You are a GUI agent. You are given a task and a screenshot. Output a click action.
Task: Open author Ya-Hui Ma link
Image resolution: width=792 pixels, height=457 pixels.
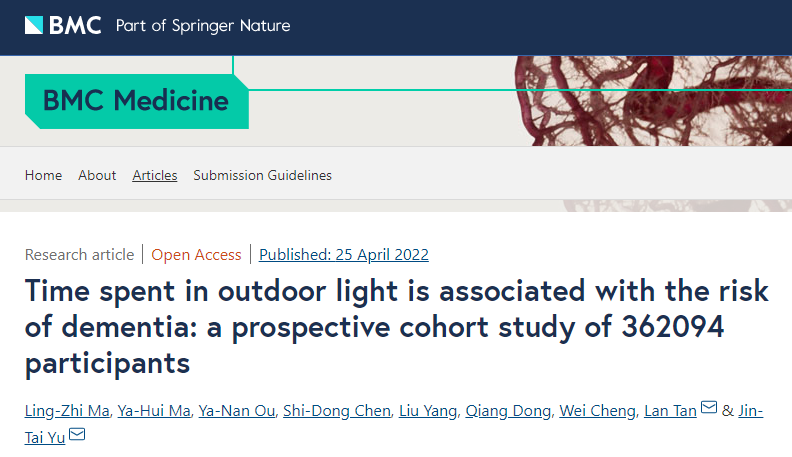pyautogui.click(x=154, y=411)
